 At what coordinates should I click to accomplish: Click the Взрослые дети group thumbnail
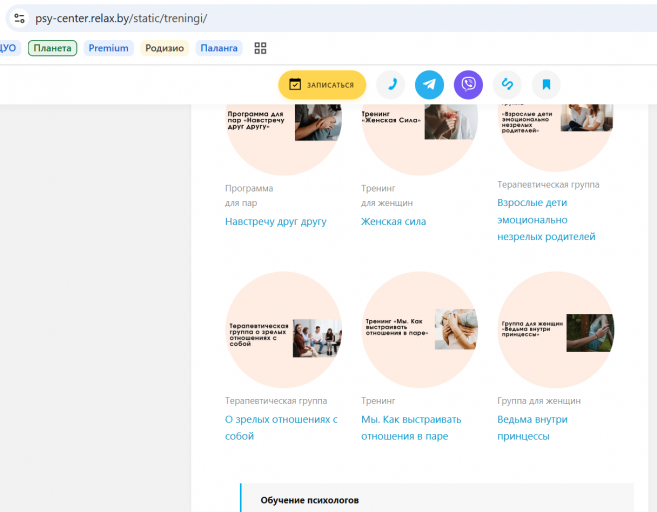[x=556, y=137]
